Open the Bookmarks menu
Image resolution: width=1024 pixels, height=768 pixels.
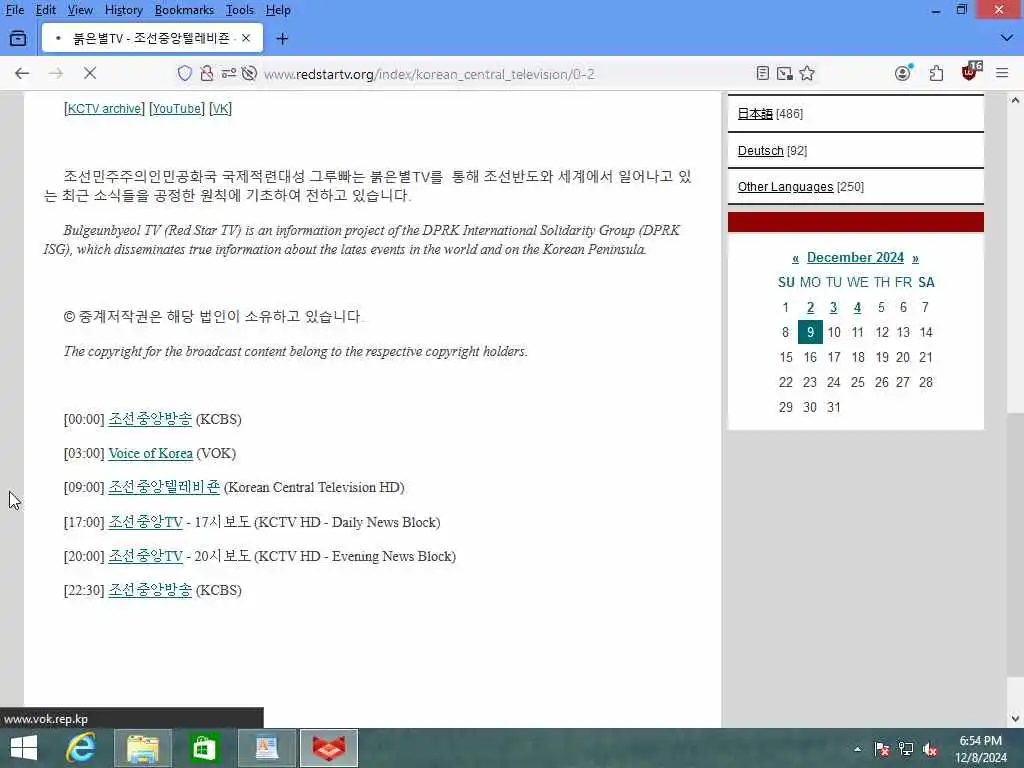point(184,10)
